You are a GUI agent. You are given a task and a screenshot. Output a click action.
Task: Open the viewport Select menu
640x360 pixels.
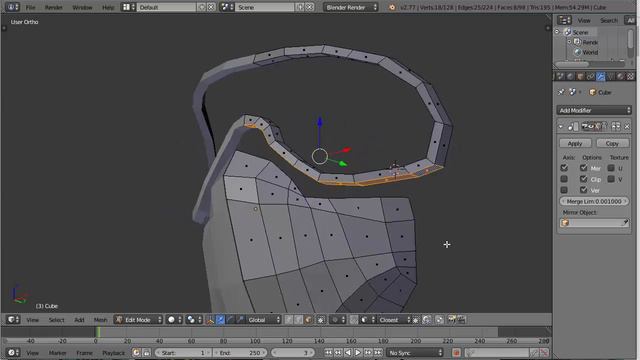[x=56, y=320]
